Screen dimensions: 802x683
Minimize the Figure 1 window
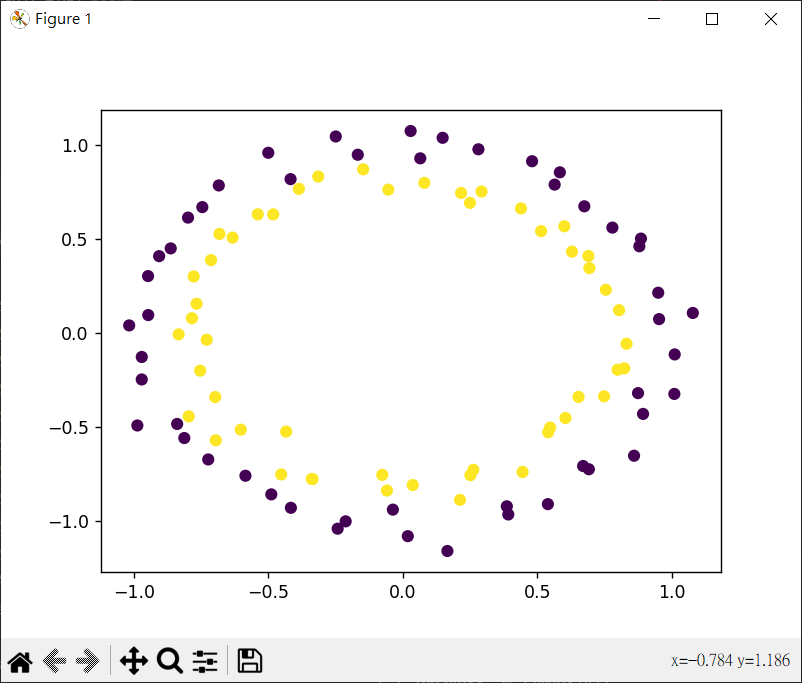pos(655,19)
